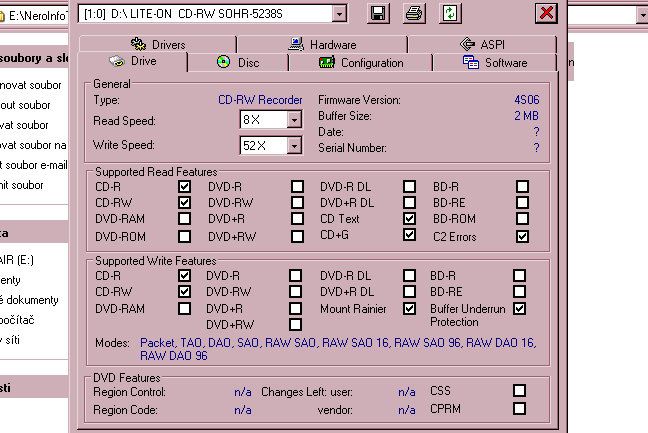648x433 pixels.
Task: Click the ASPI tab arrow icon
Action: coord(467,44)
